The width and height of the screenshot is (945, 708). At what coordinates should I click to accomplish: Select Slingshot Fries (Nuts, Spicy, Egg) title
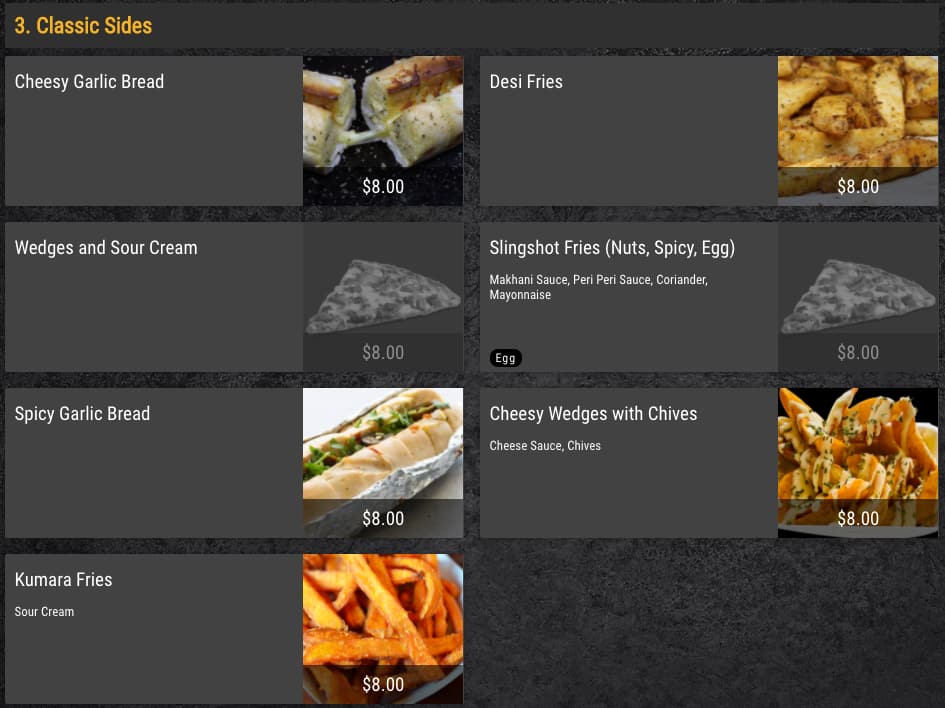(x=612, y=248)
